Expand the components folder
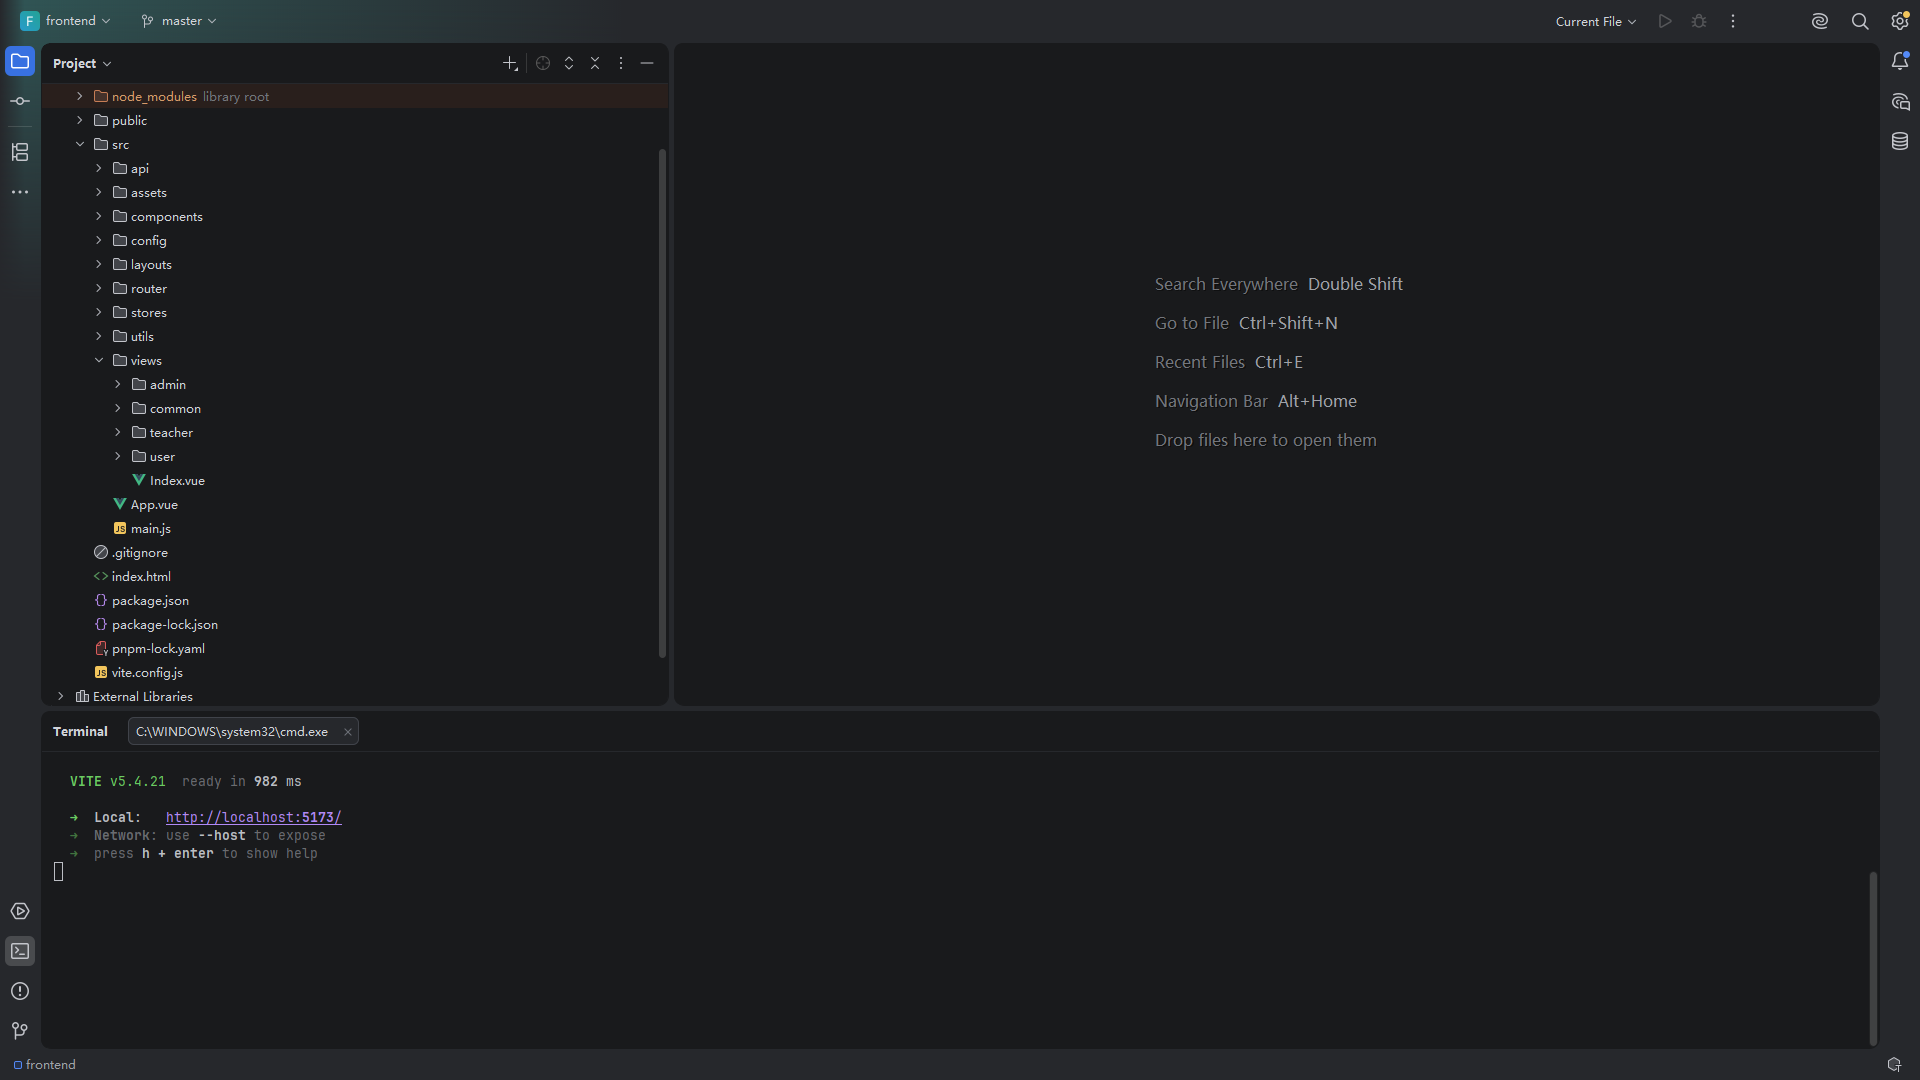 click(x=99, y=217)
